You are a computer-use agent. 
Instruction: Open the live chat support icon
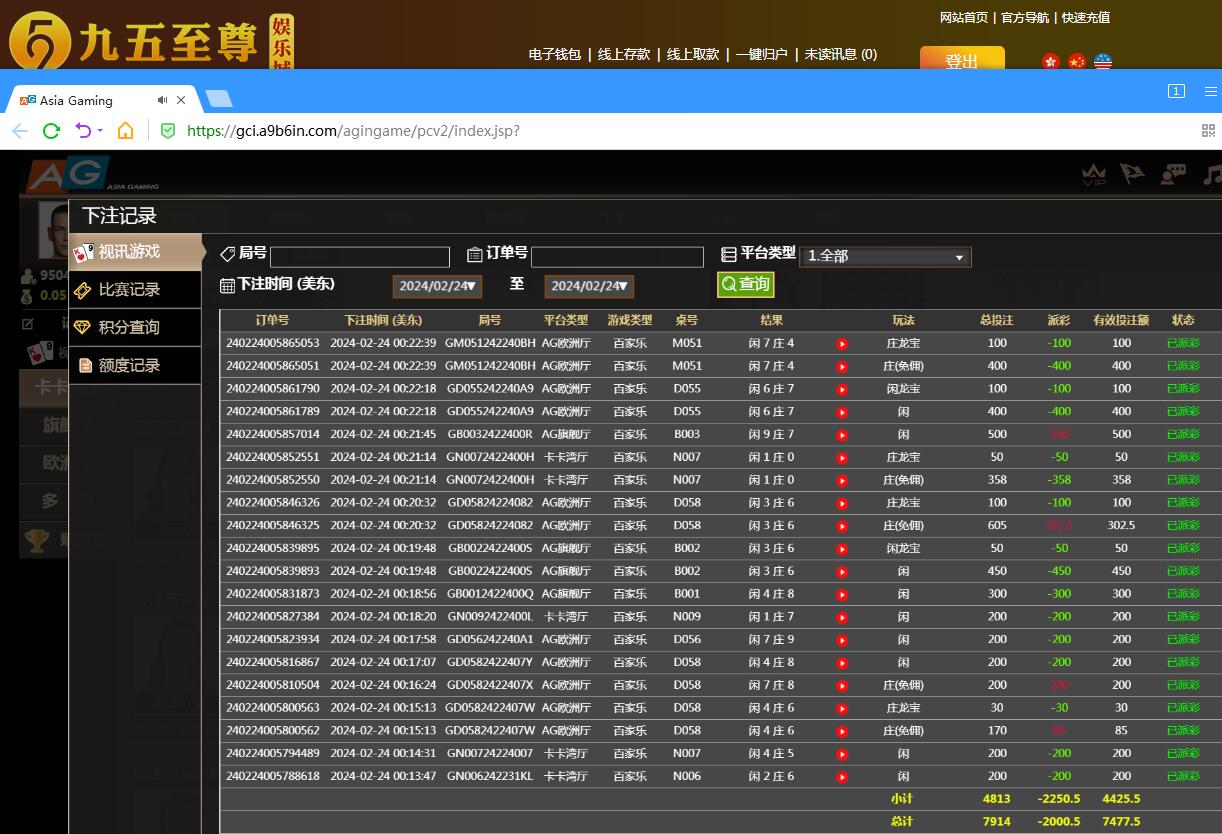(1173, 175)
